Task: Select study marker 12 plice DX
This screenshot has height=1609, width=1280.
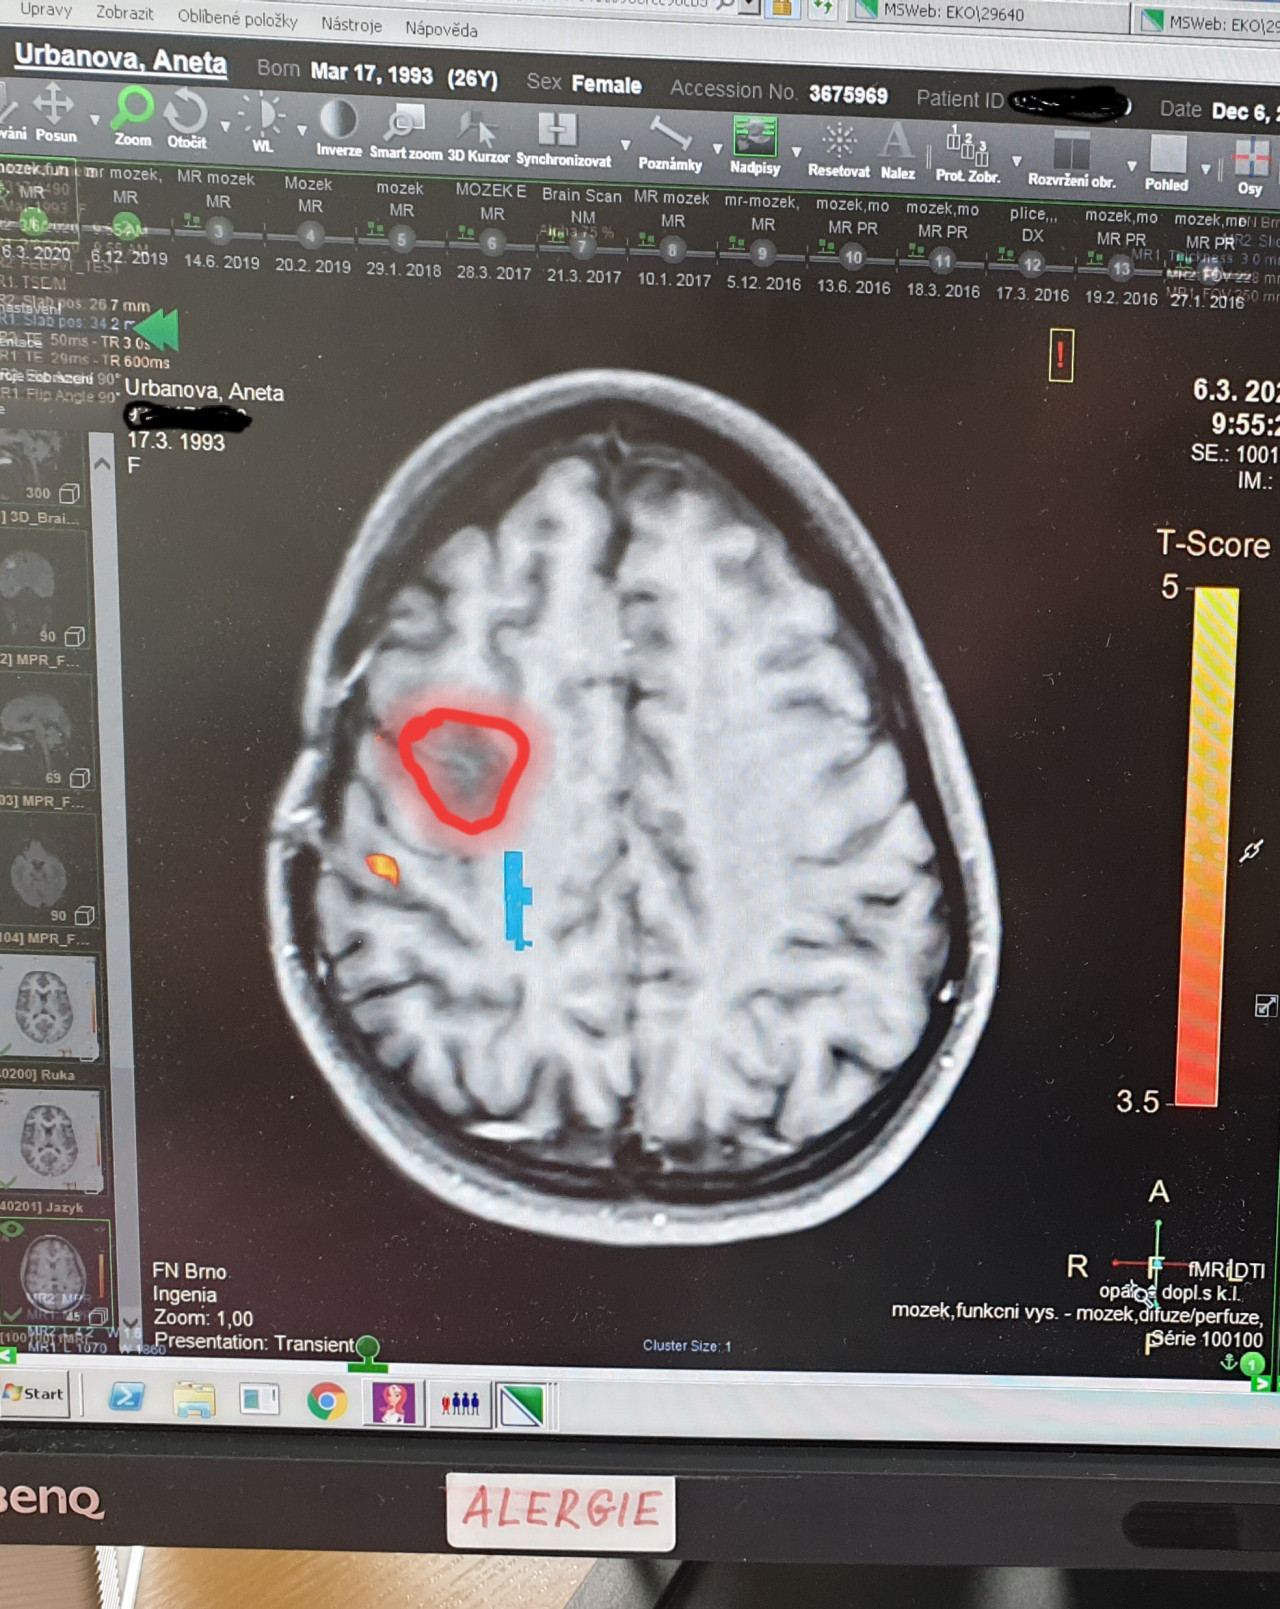Action: coord(1031,264)
